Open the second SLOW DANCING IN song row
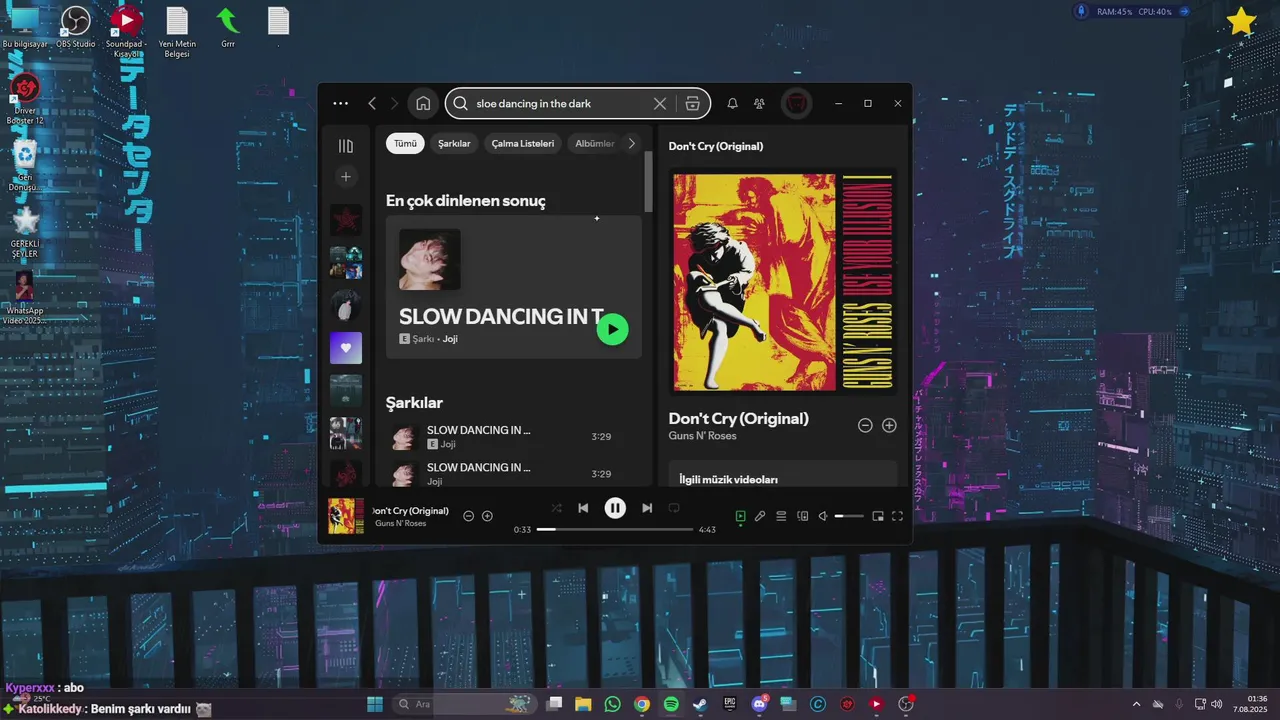This screenshot has height=720, width=1280. pos(515,473)
